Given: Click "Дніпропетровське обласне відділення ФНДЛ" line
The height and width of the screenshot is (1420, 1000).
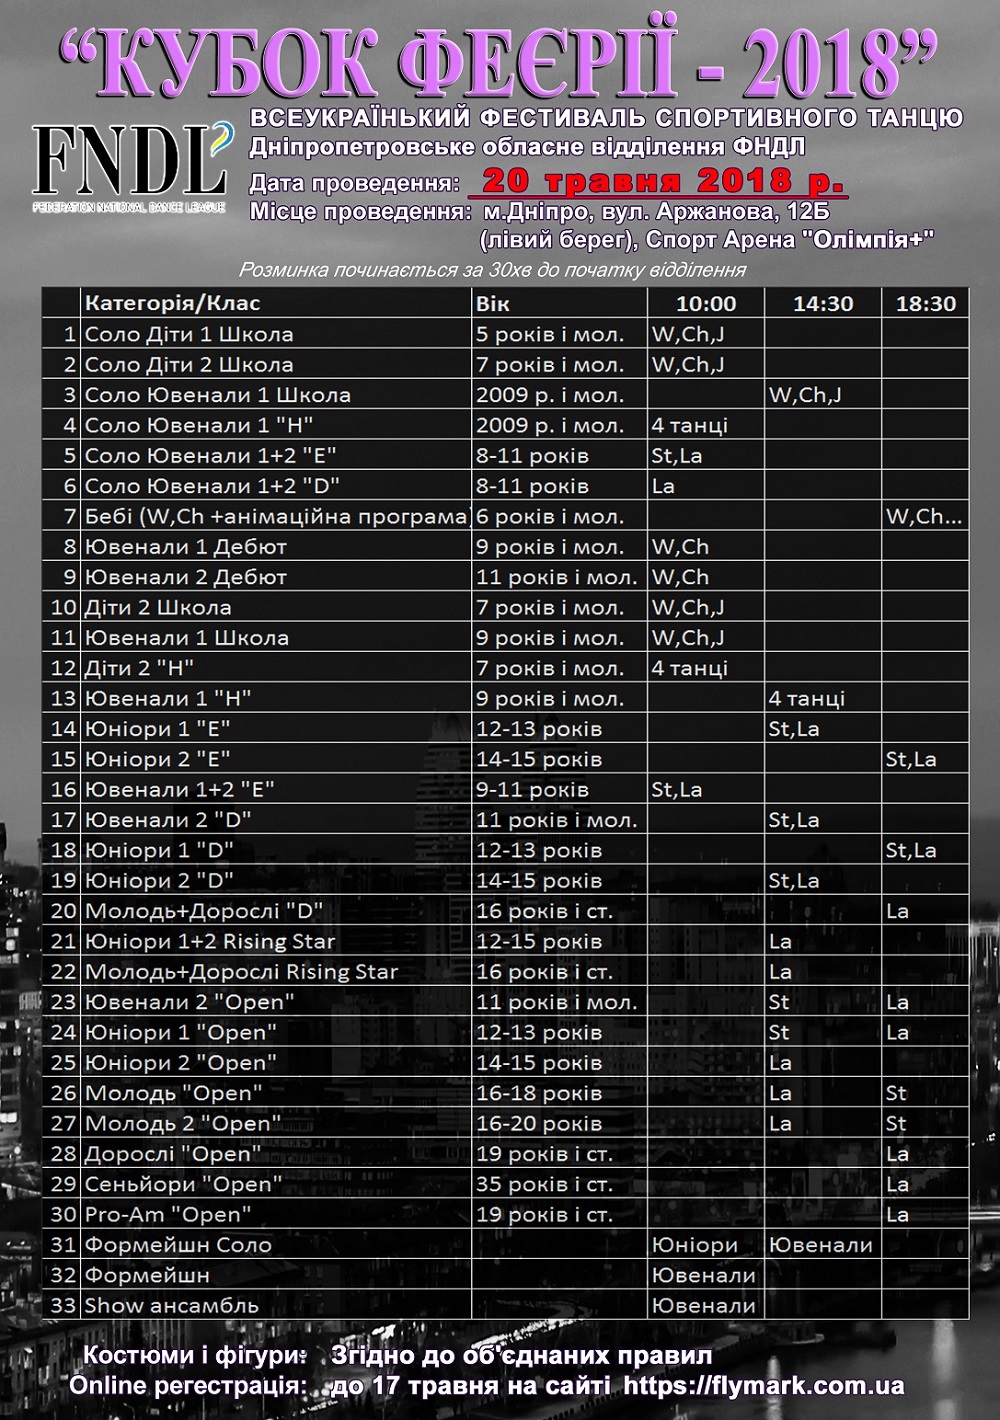Looking at the screenshot, I should coord(527,148).
